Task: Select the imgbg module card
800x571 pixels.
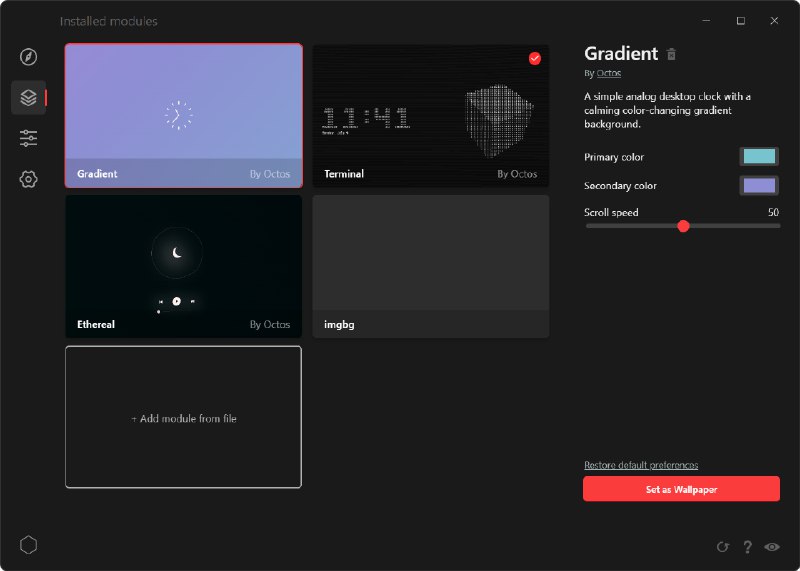Action: 431,265
